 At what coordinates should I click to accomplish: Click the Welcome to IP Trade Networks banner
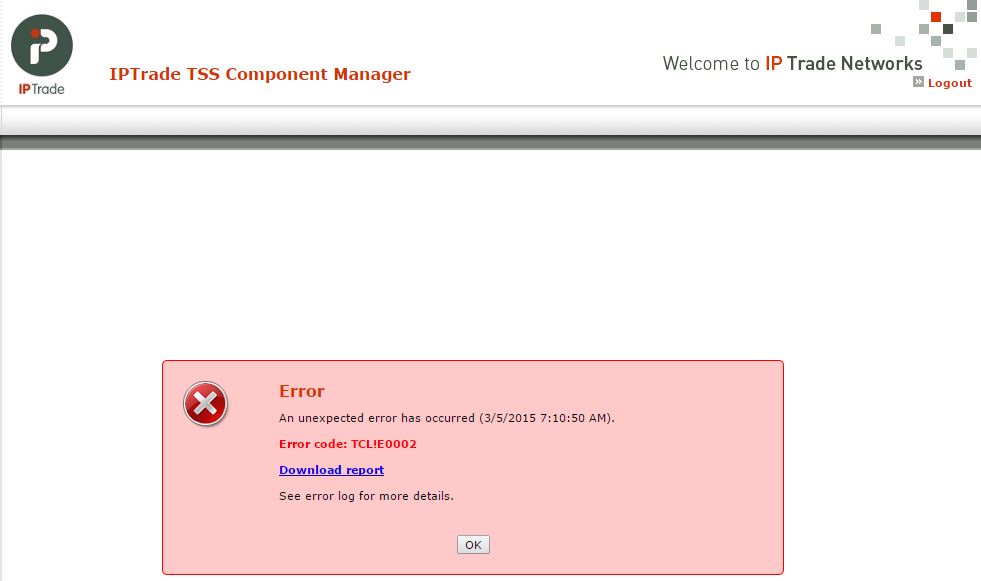click(x=792, y=63)
